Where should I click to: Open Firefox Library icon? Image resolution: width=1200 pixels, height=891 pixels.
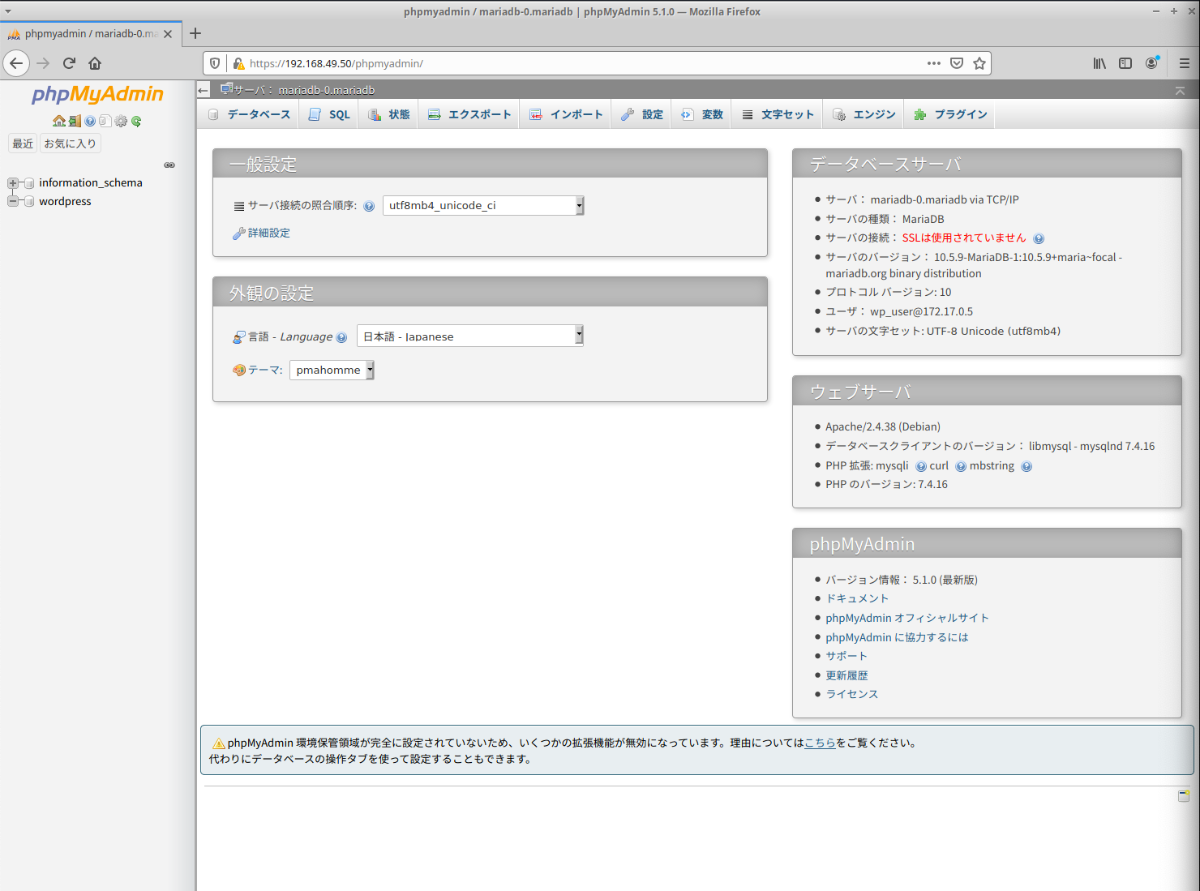(x=1099, y=63)
